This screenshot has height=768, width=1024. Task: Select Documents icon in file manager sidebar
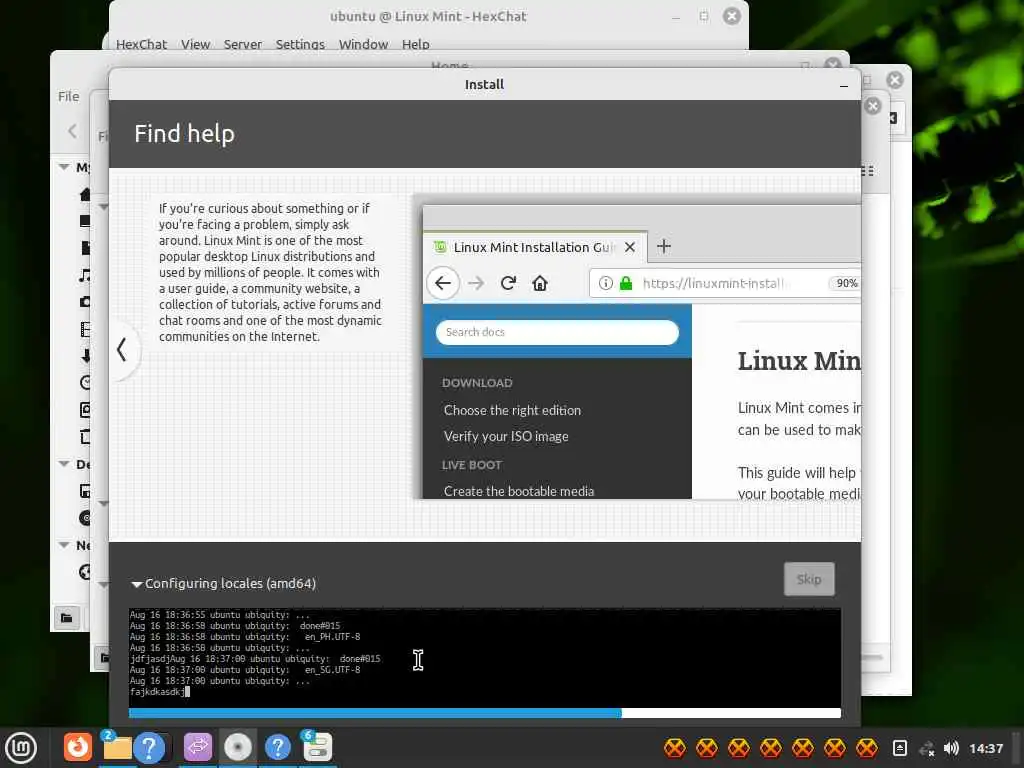coord(85,248)
